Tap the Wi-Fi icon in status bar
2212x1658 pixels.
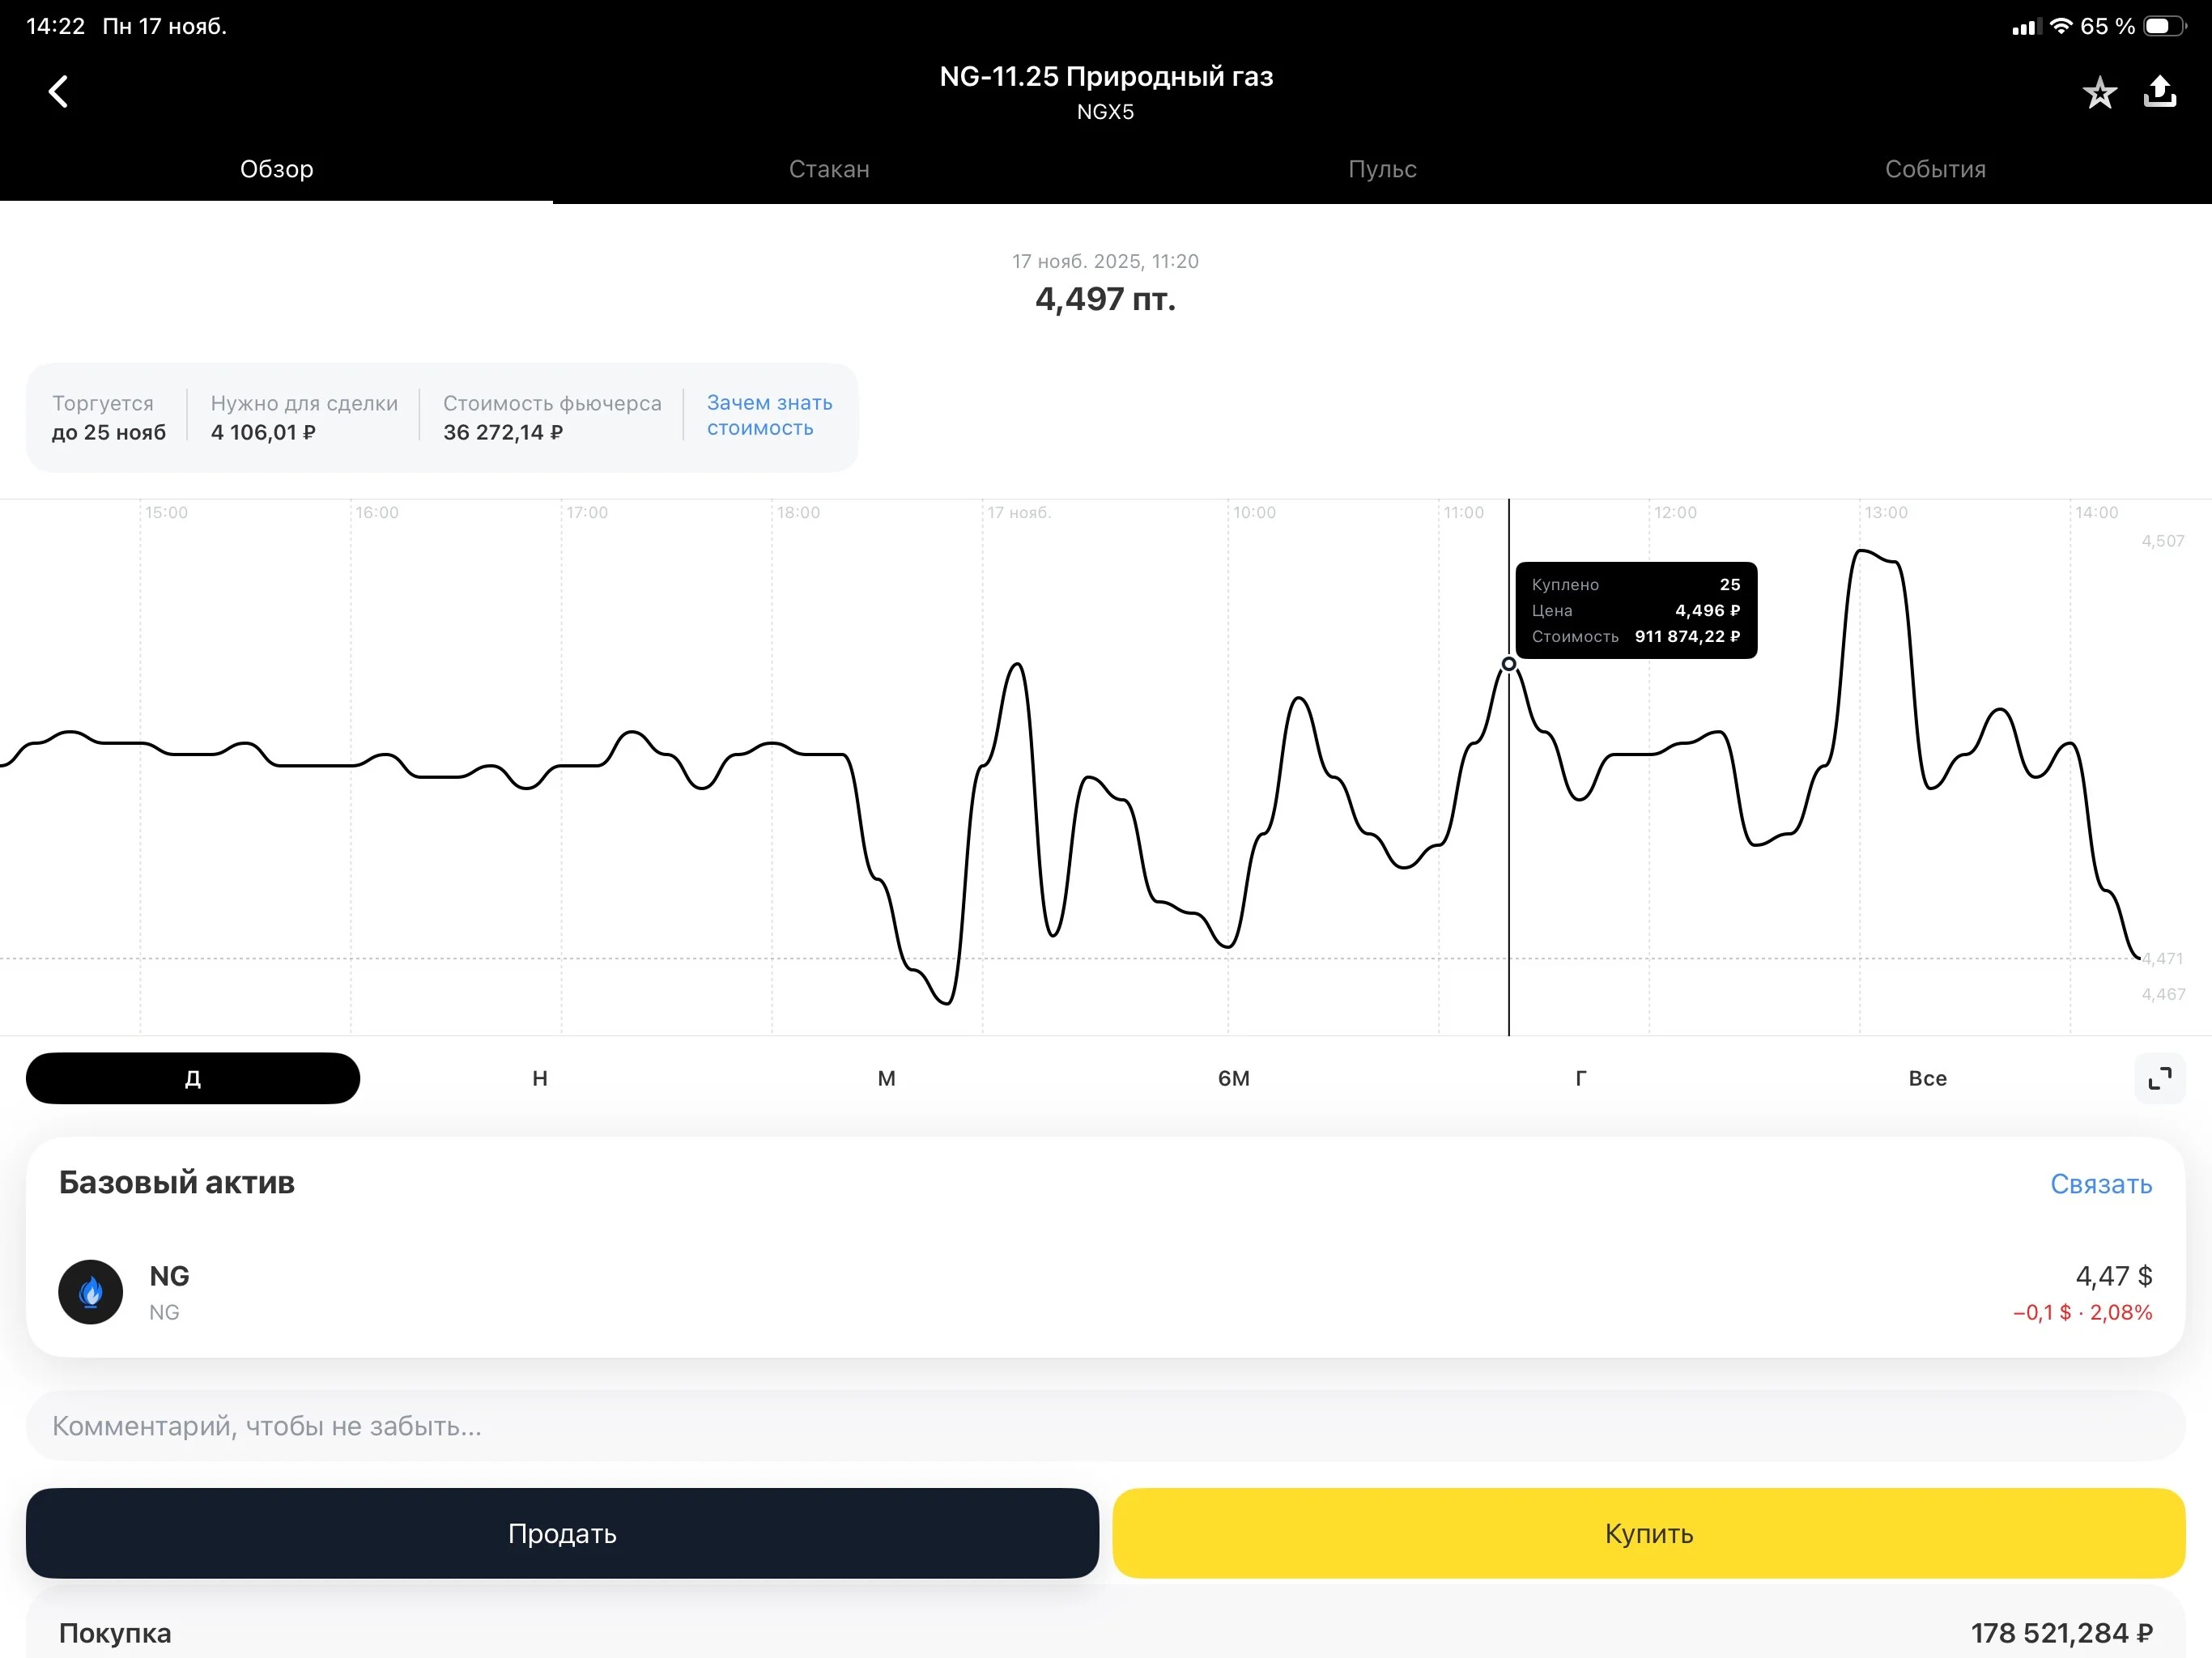pyautogui.click(x=2060, y=26)
